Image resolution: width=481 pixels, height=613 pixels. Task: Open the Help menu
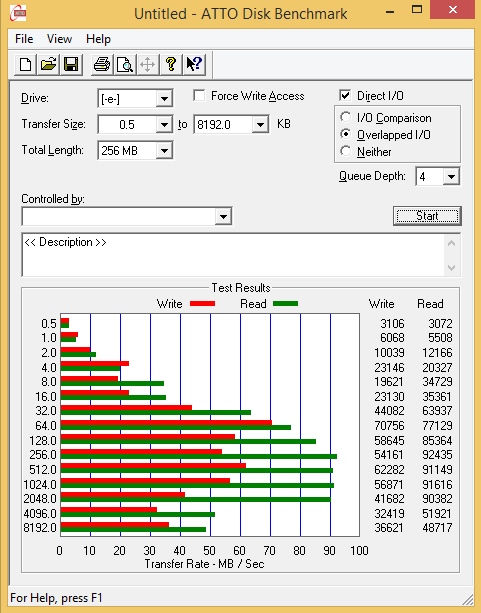[99, 39]
